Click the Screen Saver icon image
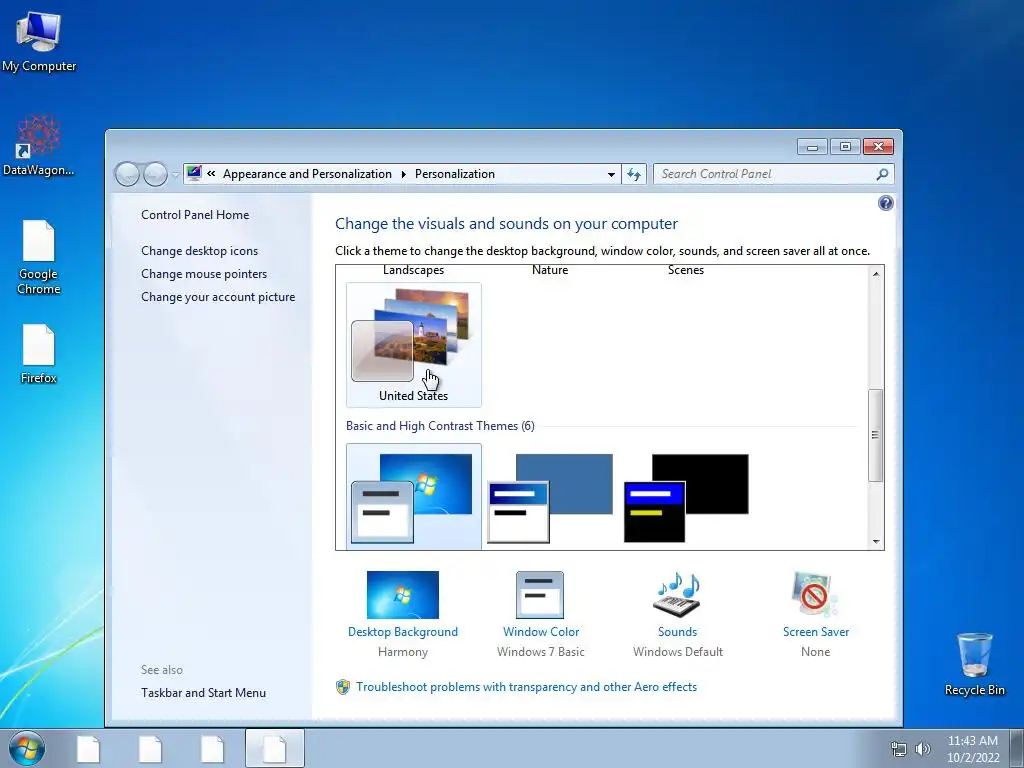Screen dimensions: 1024x768 coord(815,595)
